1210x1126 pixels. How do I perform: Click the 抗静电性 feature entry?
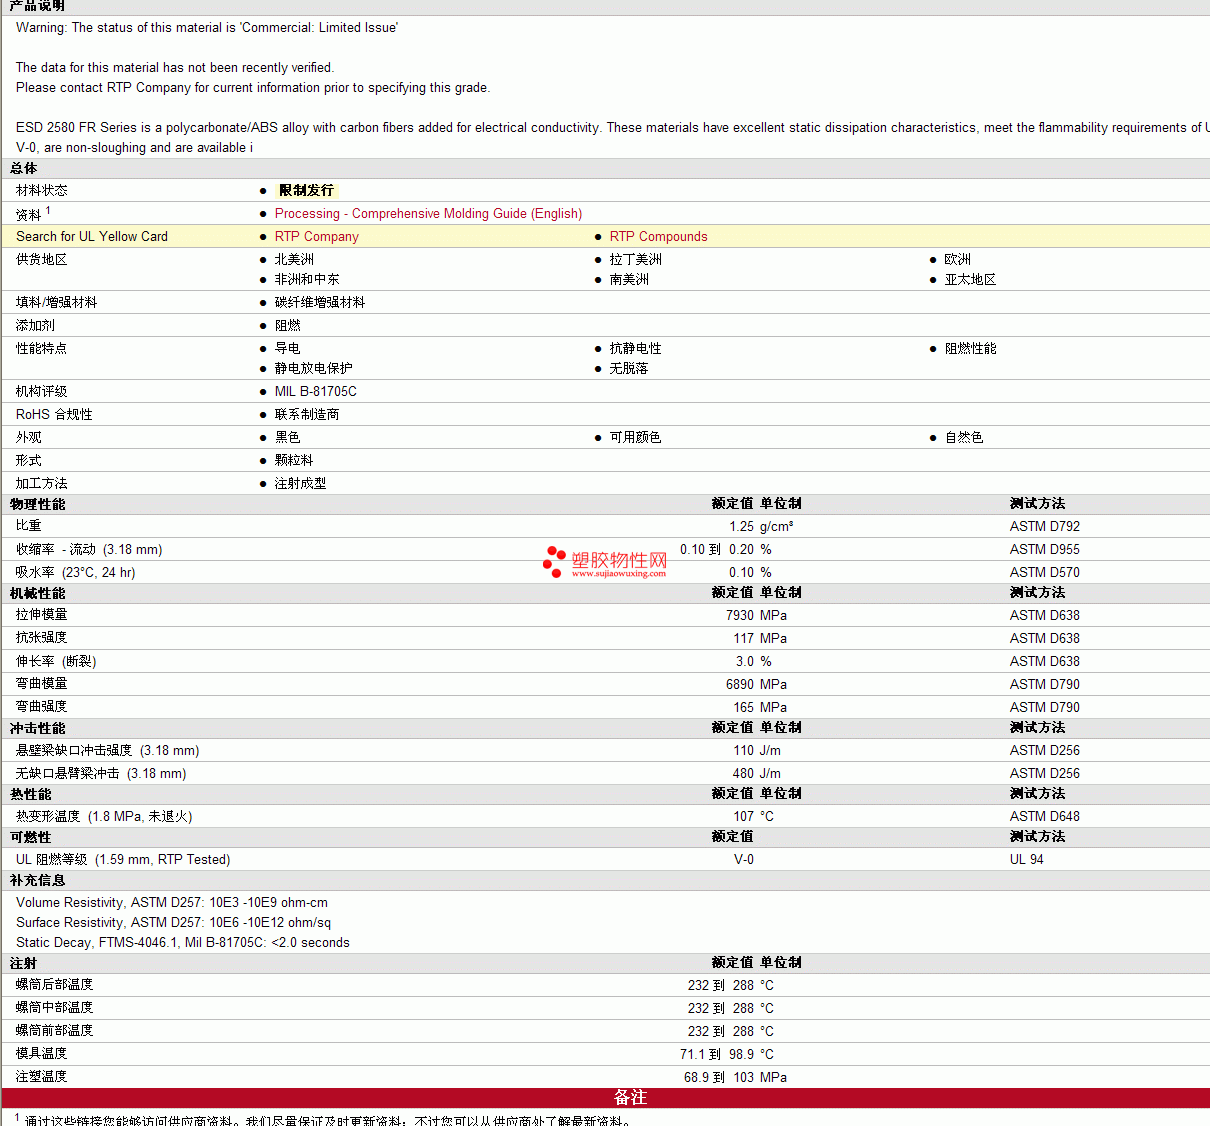635,348
